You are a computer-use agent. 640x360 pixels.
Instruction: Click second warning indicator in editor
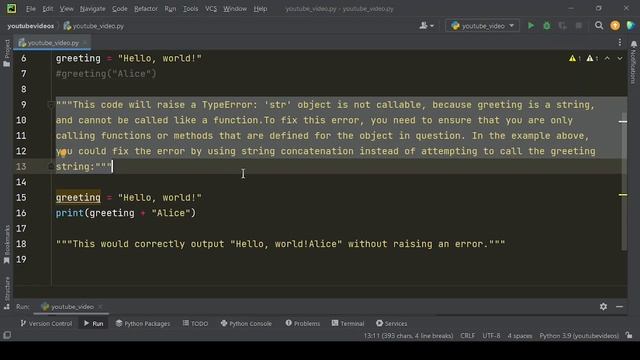[592, 59]
